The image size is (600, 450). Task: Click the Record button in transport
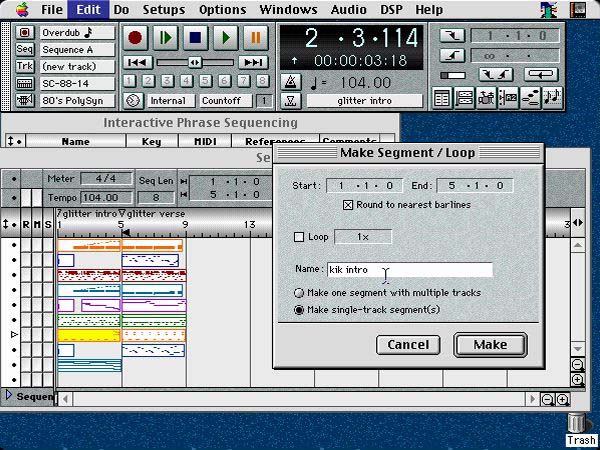coord(135,38)
